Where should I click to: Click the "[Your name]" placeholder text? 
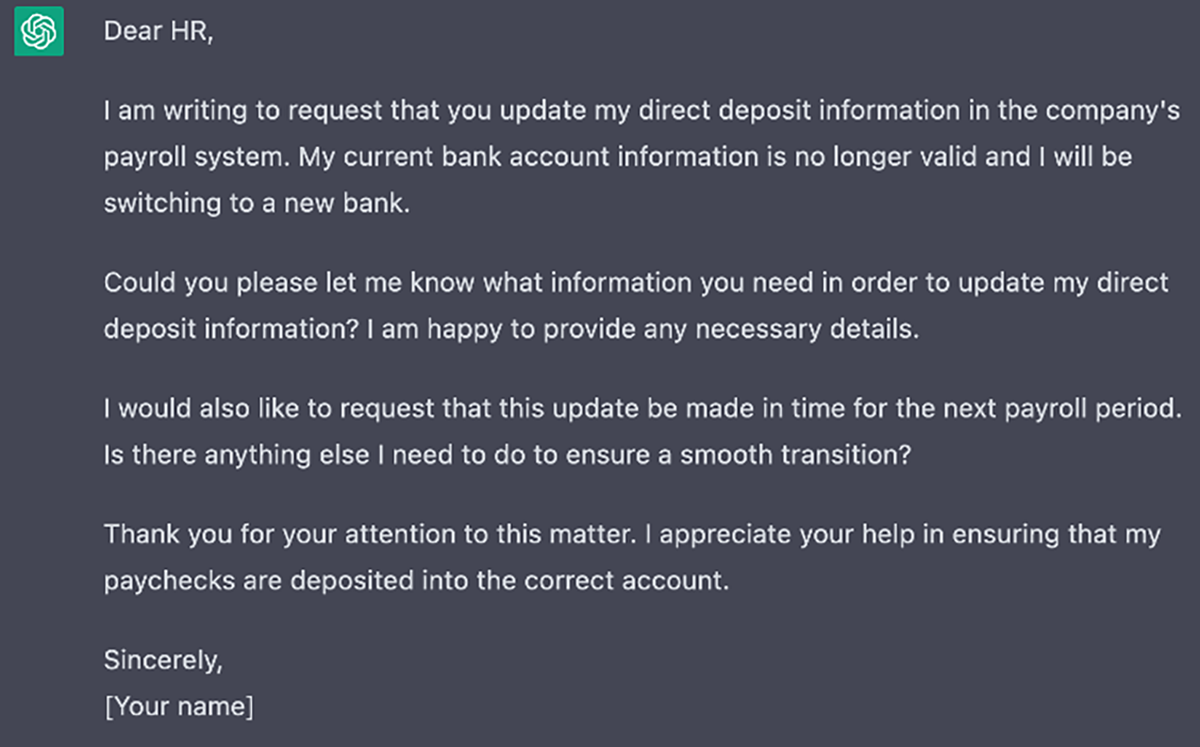[x=179, y=707]
